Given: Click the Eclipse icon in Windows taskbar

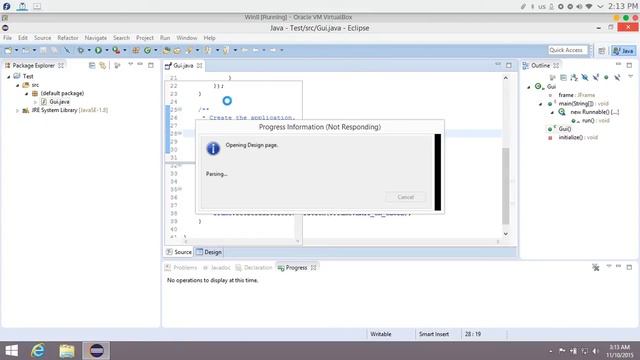Looking at the screenshot, I should [x=96, y=351].
